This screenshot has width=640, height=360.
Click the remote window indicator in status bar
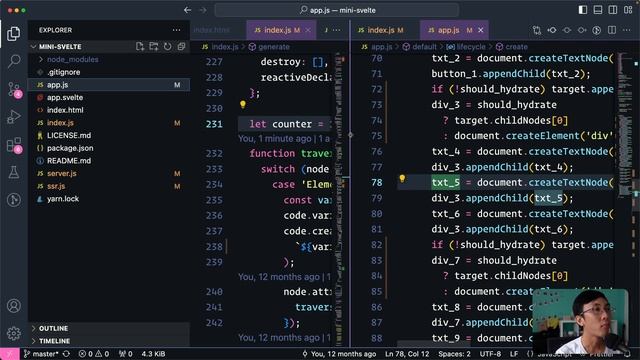[x=9, y=354]
